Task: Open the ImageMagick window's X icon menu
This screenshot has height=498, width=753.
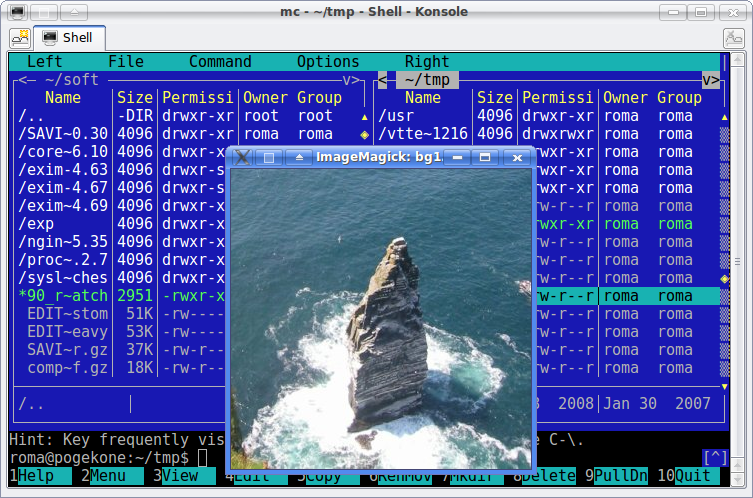Action: [242, 157]
